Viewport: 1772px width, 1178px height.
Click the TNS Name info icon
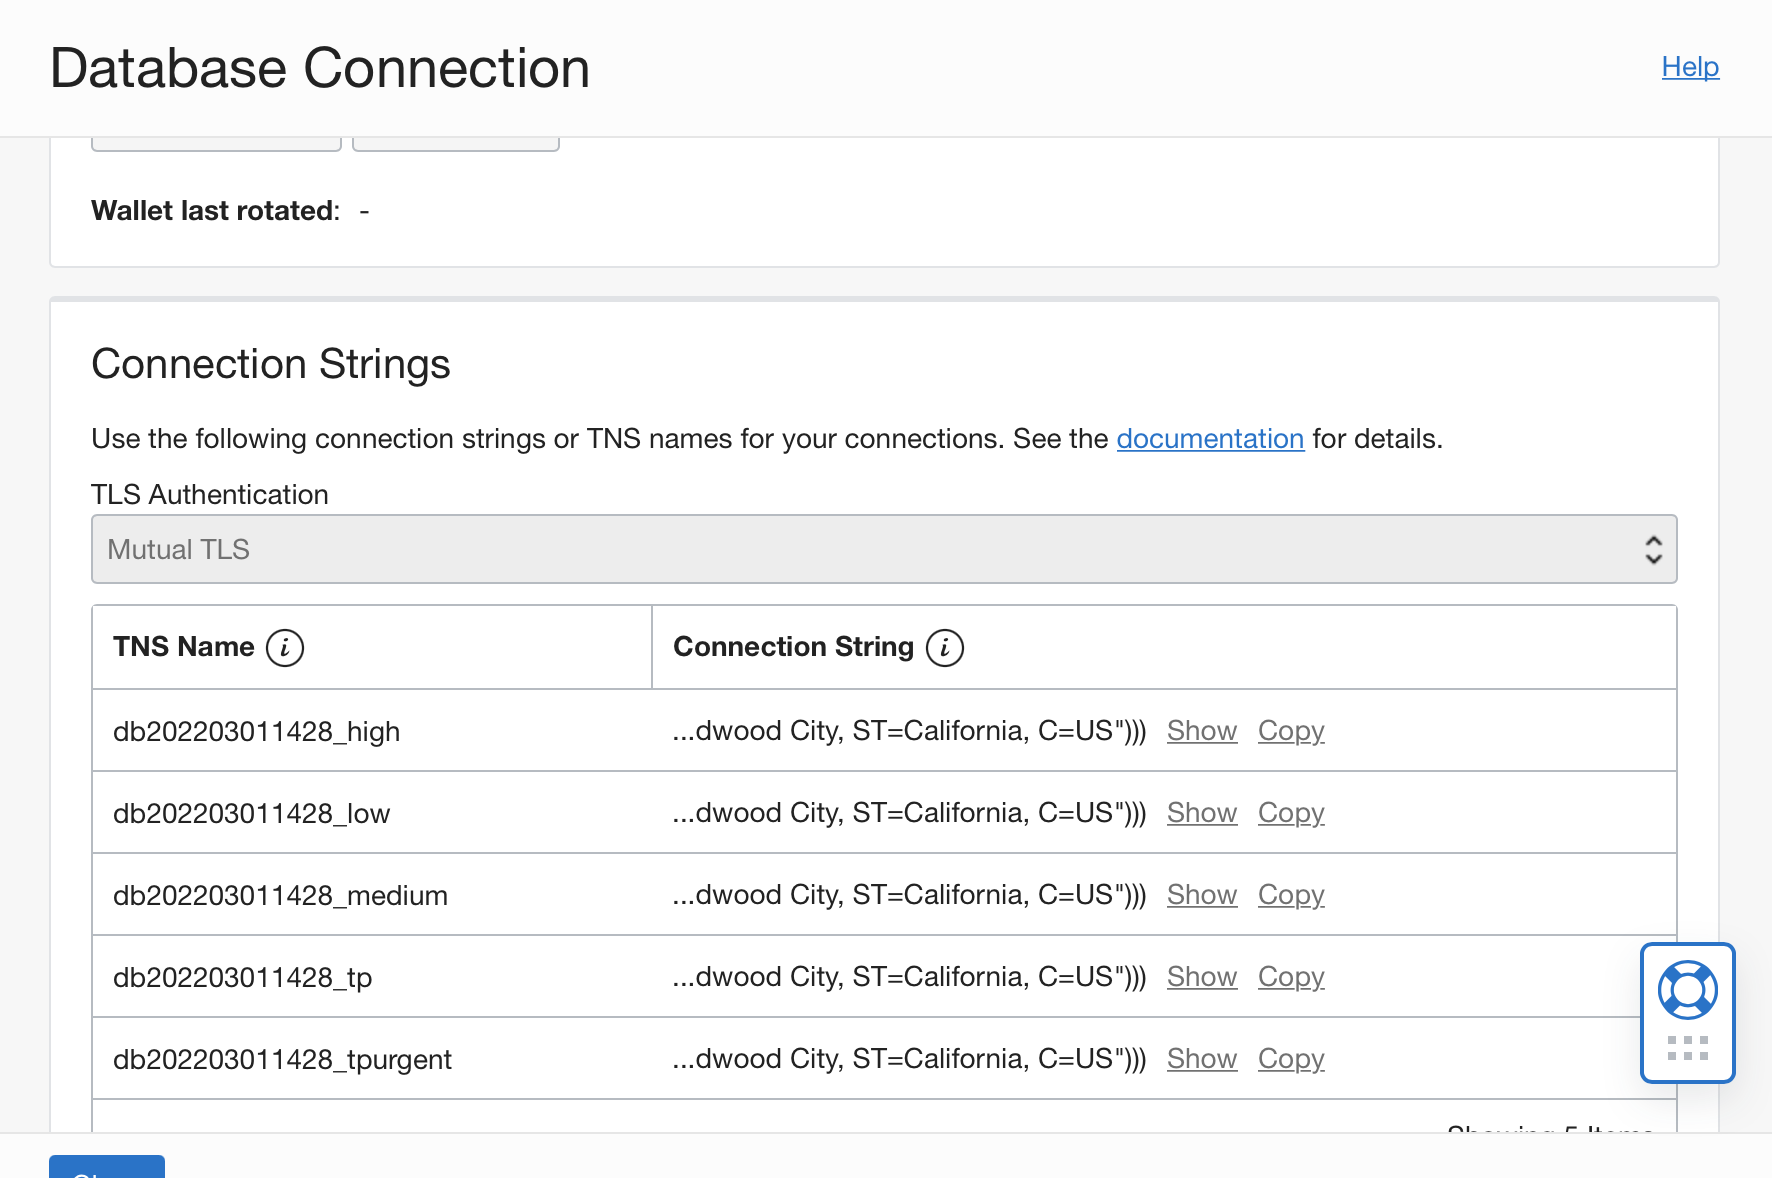(x=285, y=648)
